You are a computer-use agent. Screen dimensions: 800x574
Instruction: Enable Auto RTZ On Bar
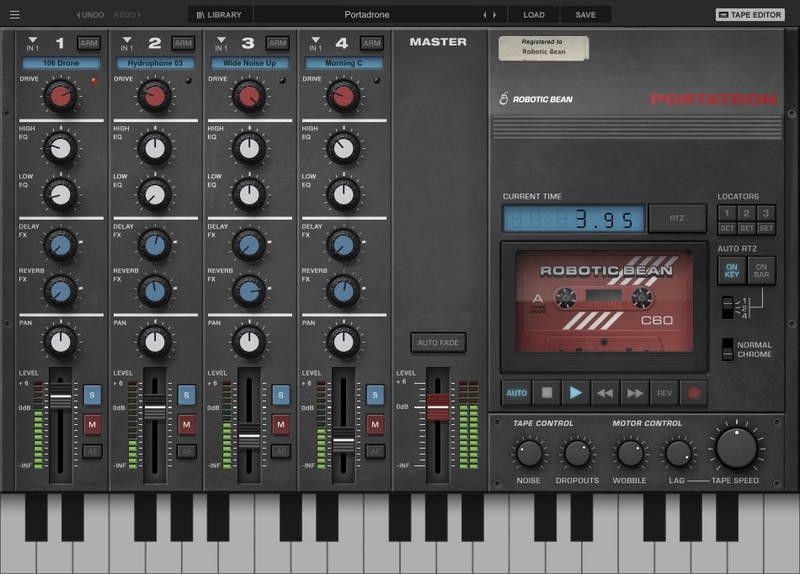(761, 270)
